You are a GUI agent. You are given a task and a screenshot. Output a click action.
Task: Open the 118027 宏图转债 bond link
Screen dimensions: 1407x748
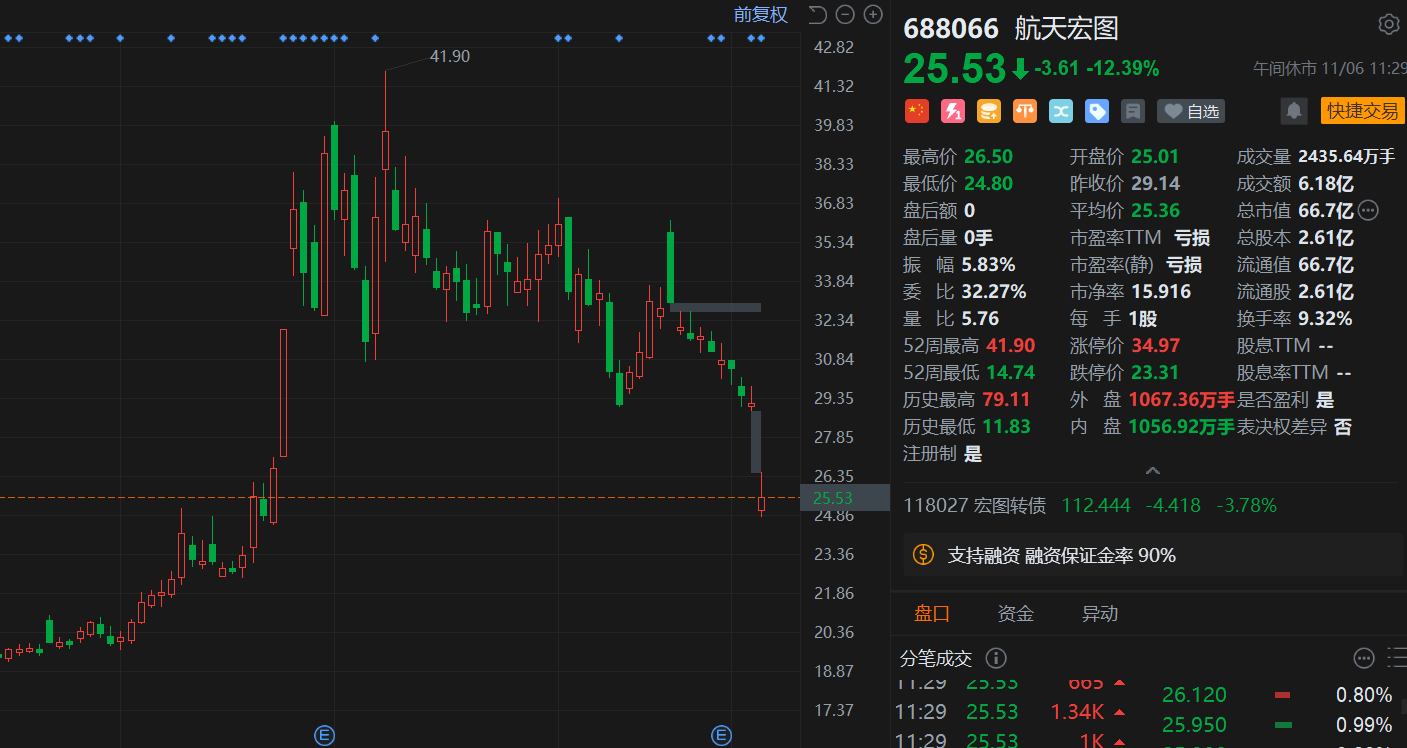975,505
